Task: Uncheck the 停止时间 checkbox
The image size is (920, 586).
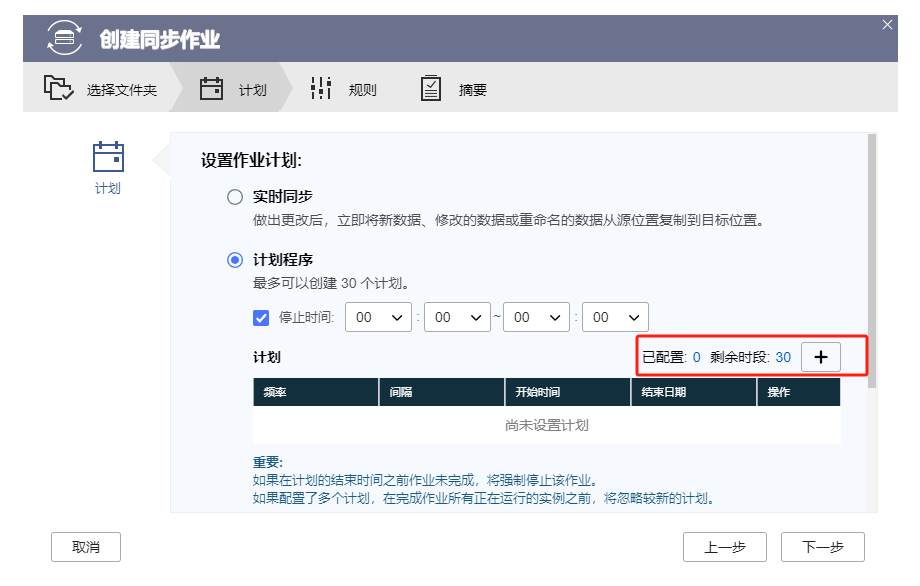Action: 262,318
